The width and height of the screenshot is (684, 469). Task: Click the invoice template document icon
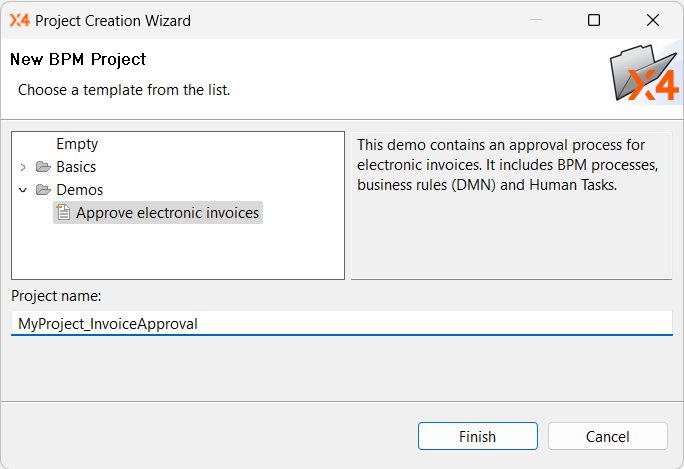(63, 213)
